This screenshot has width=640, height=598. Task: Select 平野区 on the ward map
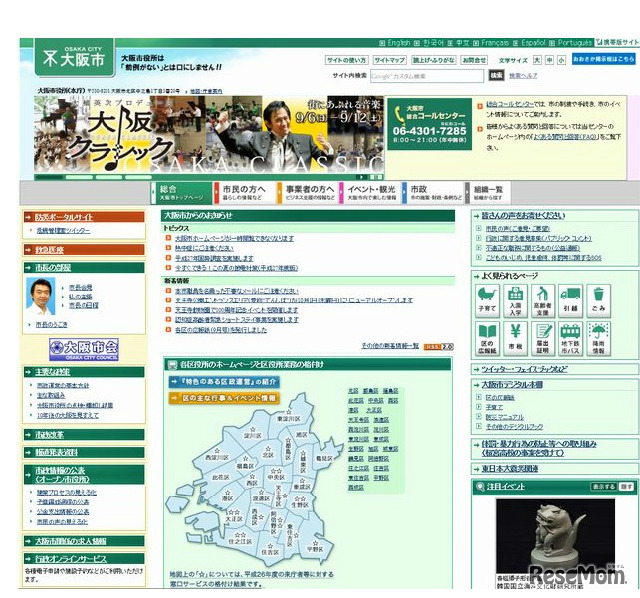(315, 549)
